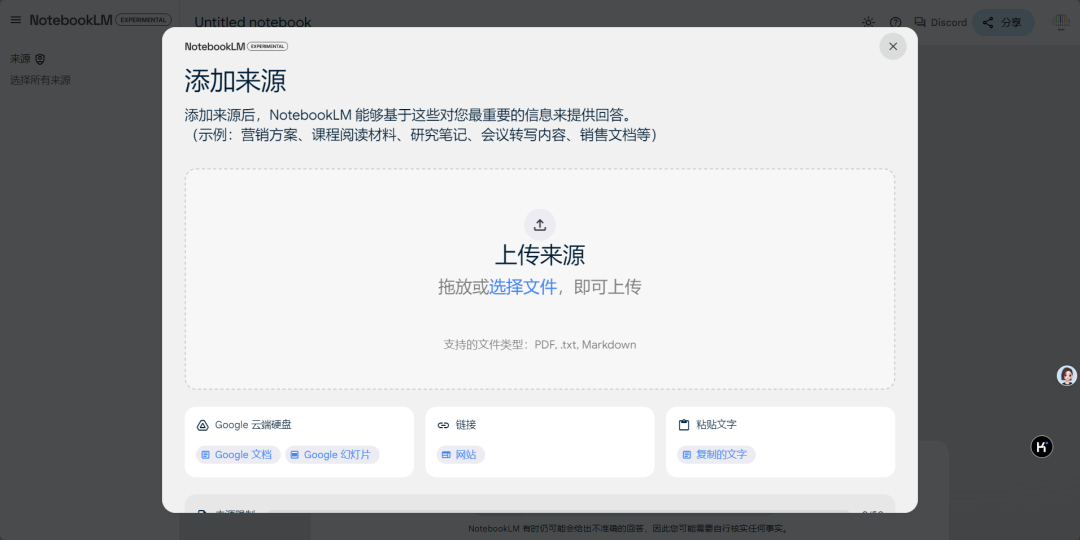Click the 选择文件 link to browse files
1080x540 pixels.
pyautogui.click(x=523, y=287)
